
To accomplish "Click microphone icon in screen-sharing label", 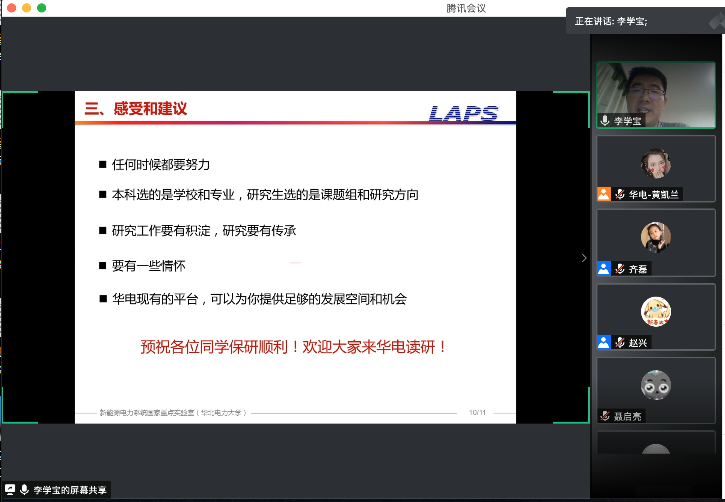I will [x=24, y=490].
